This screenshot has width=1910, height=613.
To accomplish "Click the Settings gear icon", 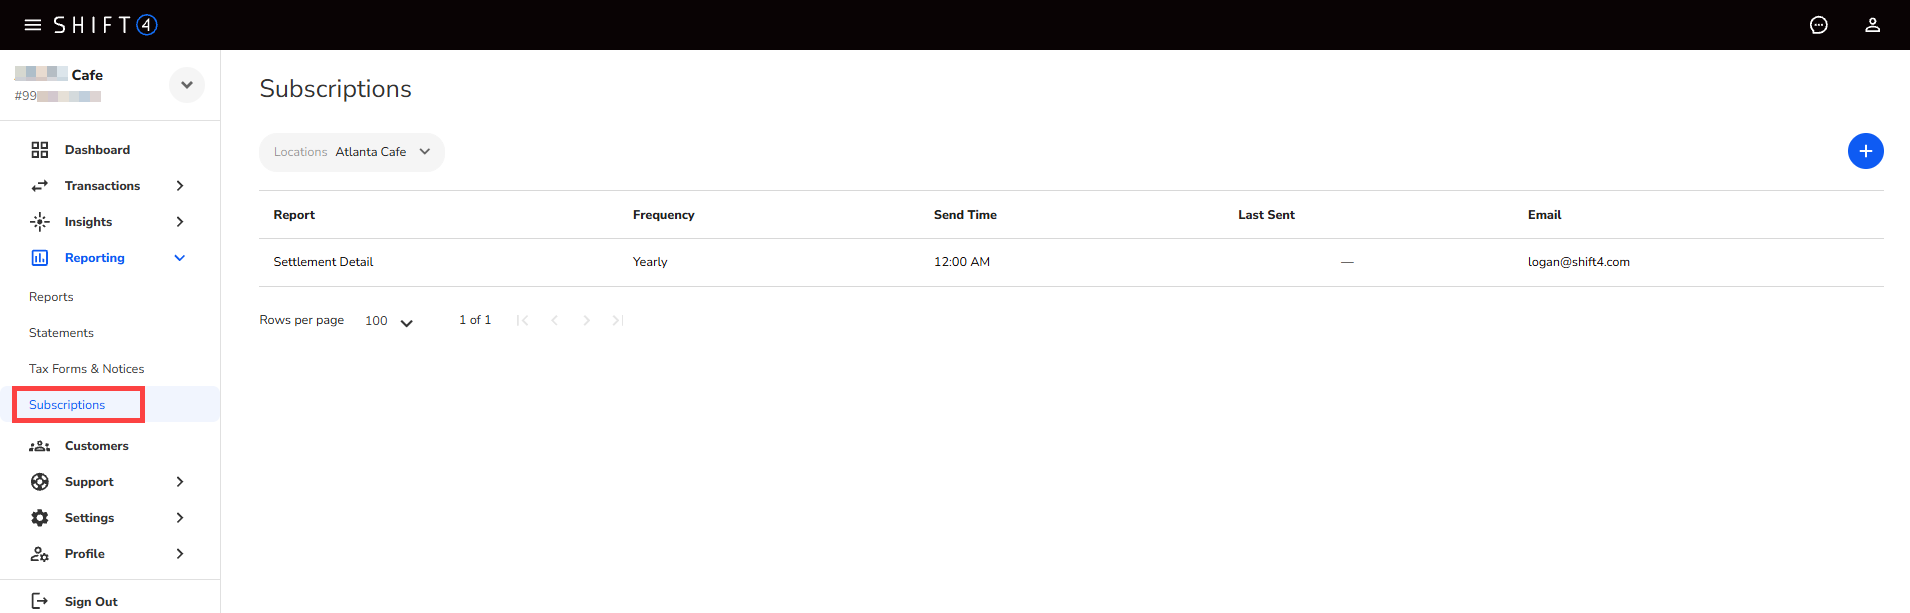I will pos(40,518).
